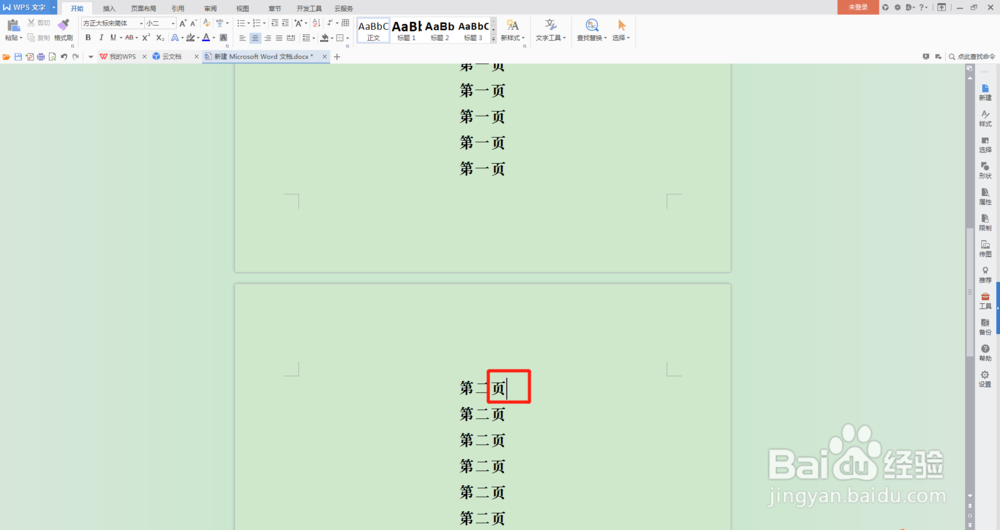This screenshot has width=1000, height=530.
Task: Click the New (新建) sidebar icon
Action: point(985,92)
